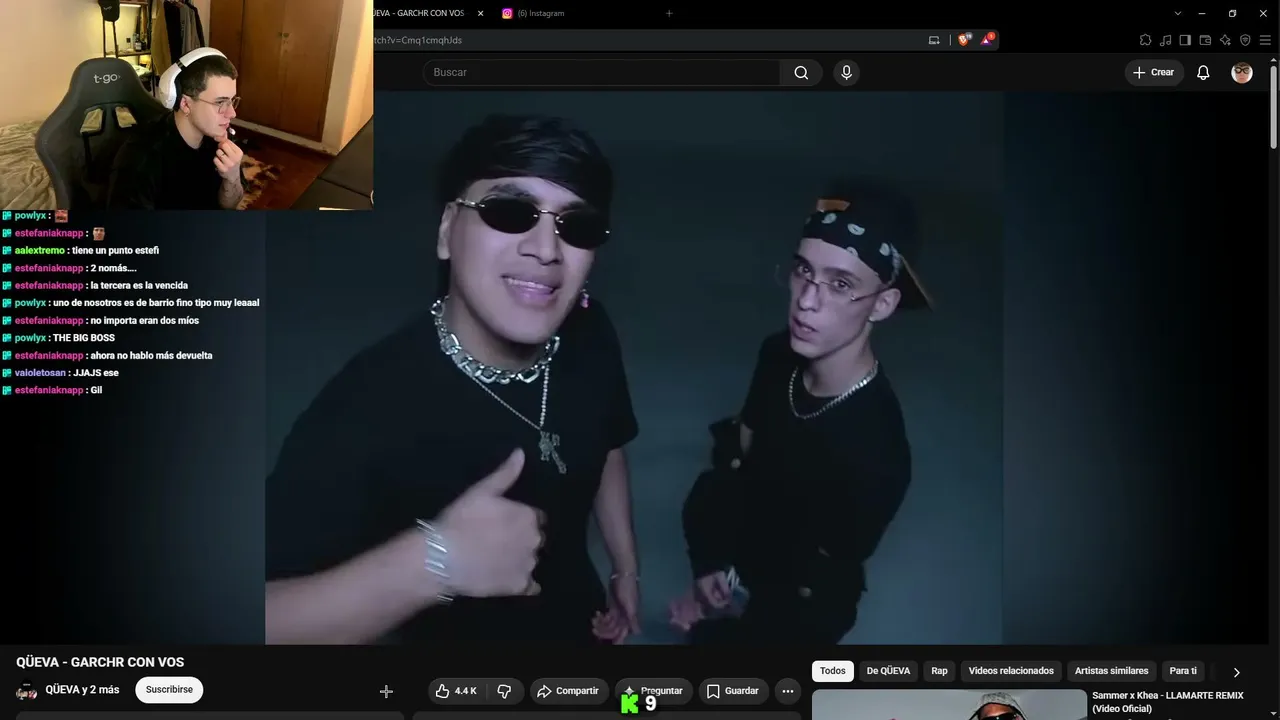This screenshot has width=1280, height=720.
Task: Switch to the Instagram browser tab
Action: point(540,13)
